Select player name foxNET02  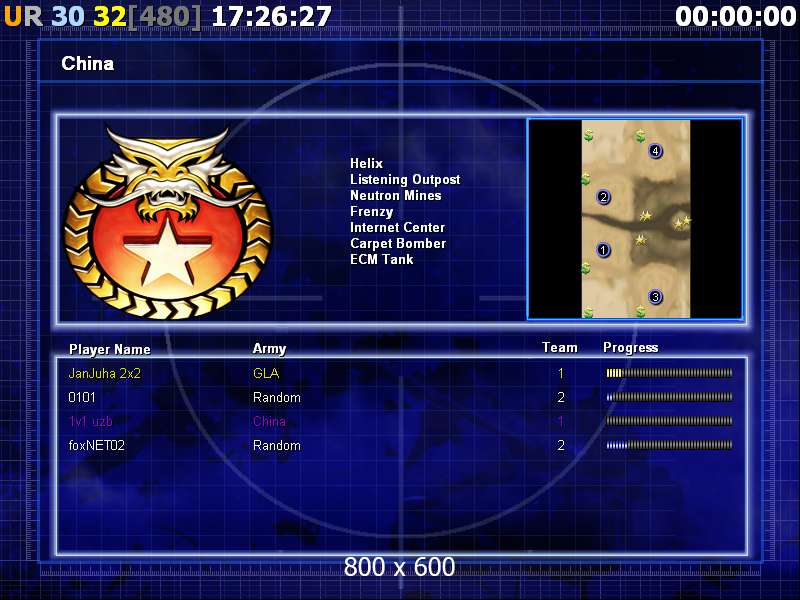(96, 445)
